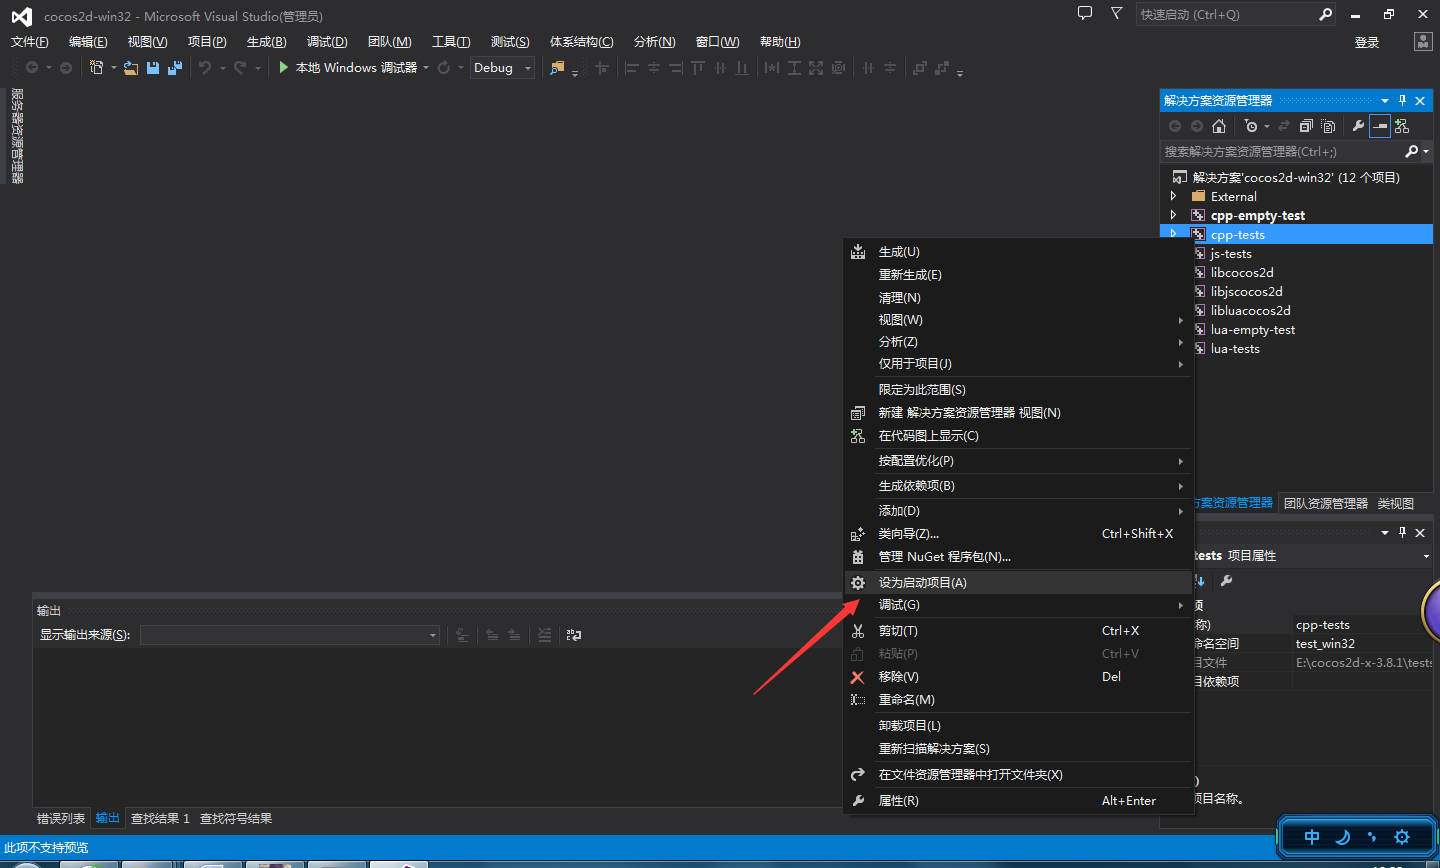Choose 属性(R) from context menu
Image resolution: width=1440 pixels, height=868 pixels.
(x=1018, y=801)
